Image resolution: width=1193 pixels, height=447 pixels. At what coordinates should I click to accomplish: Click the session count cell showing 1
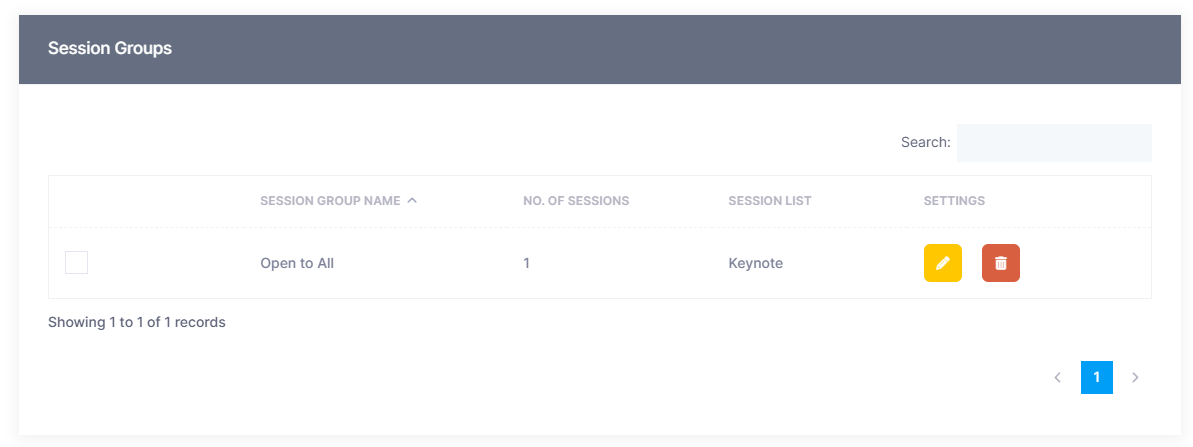pos(526,263)
